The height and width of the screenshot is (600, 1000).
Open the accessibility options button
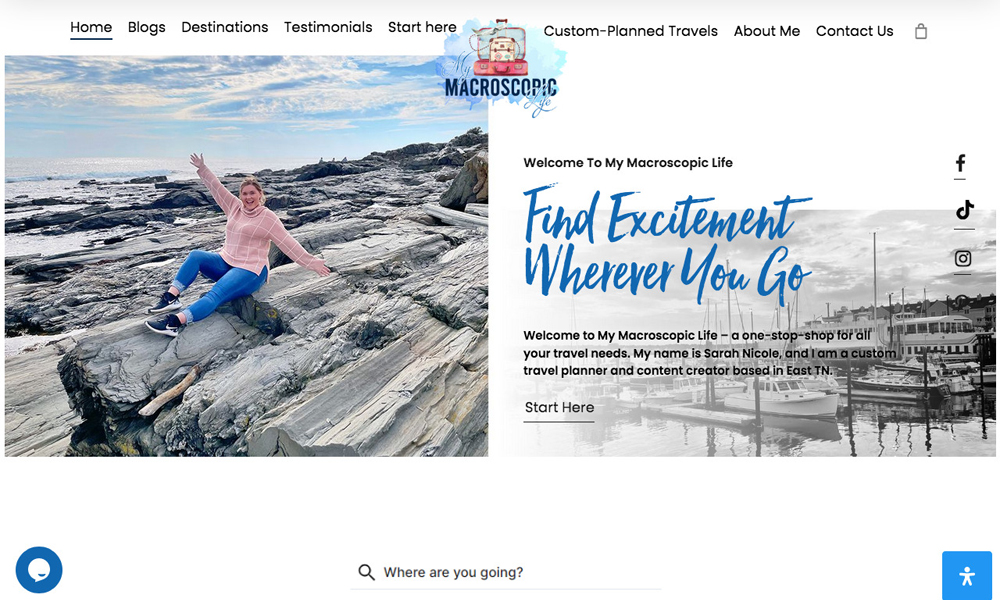pos(967,576)
